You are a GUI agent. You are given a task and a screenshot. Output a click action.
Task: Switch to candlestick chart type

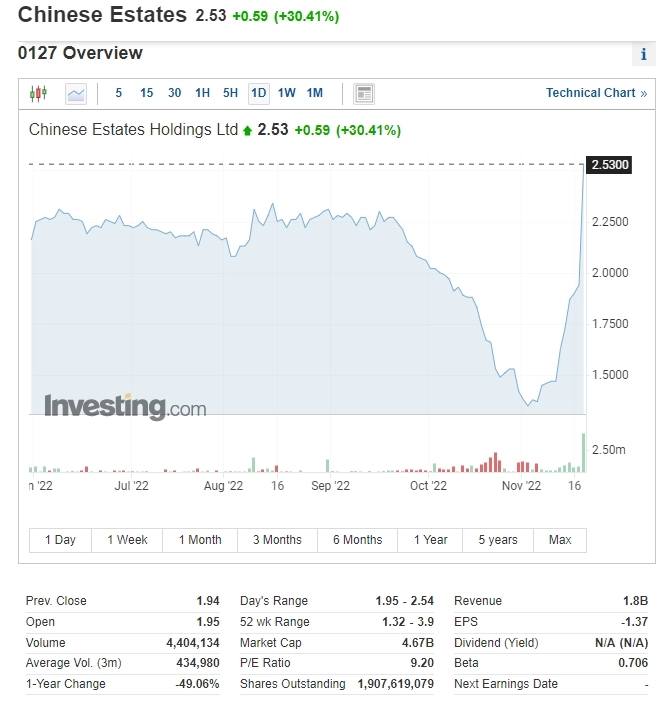coord(38,94)
